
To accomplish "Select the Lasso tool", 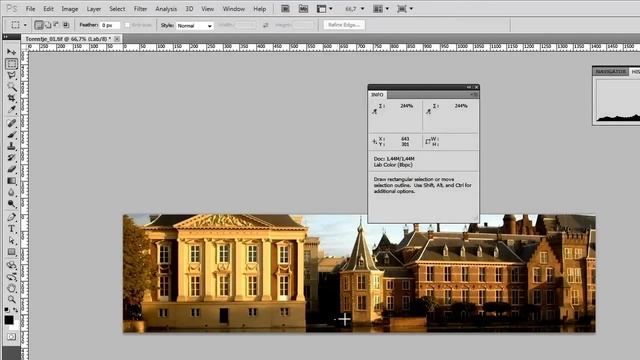I will (x=11, y=76).
